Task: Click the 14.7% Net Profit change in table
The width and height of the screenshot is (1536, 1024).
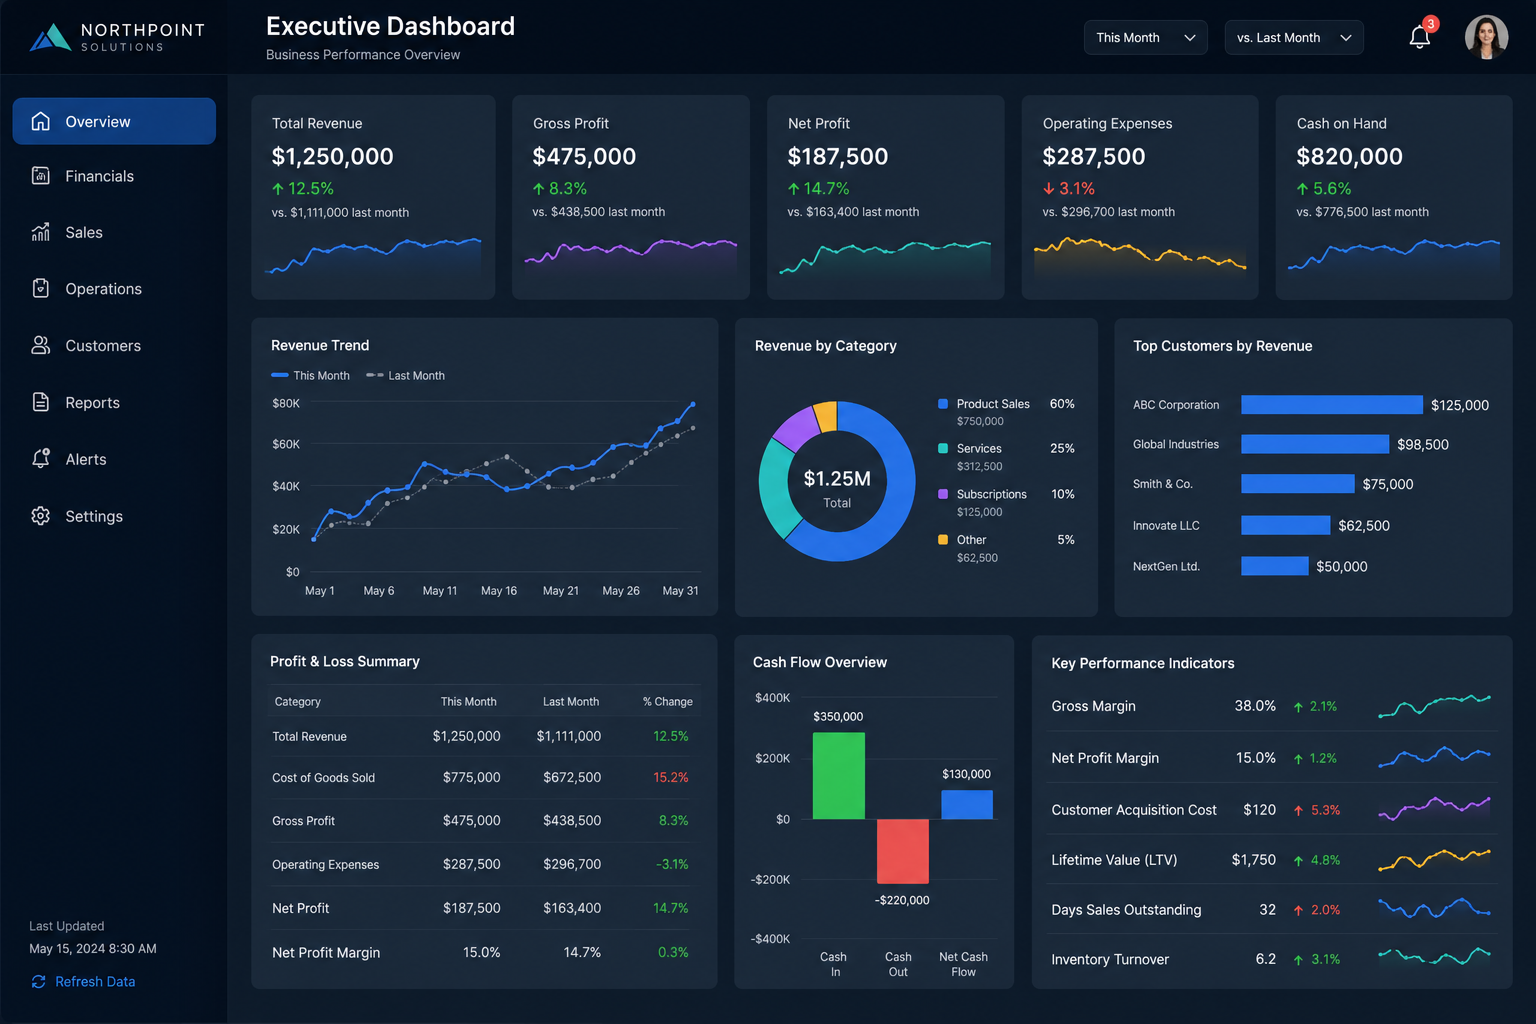Action: point(671,909)
